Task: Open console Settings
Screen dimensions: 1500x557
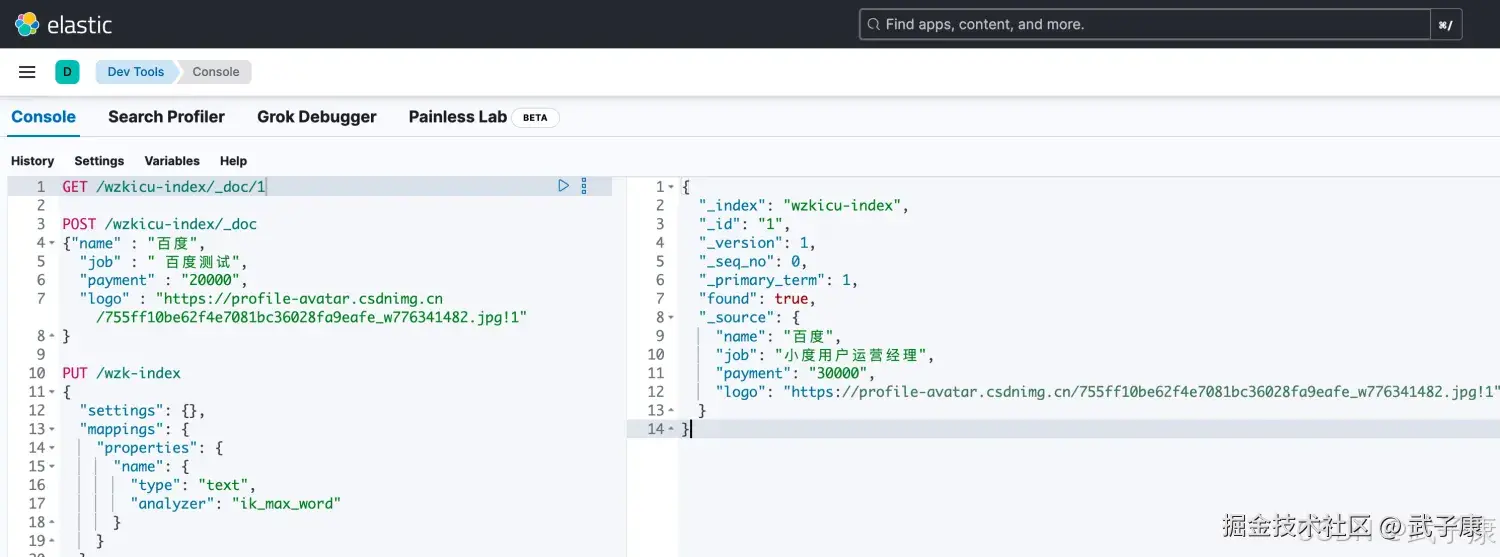Action: coord(99,161)
